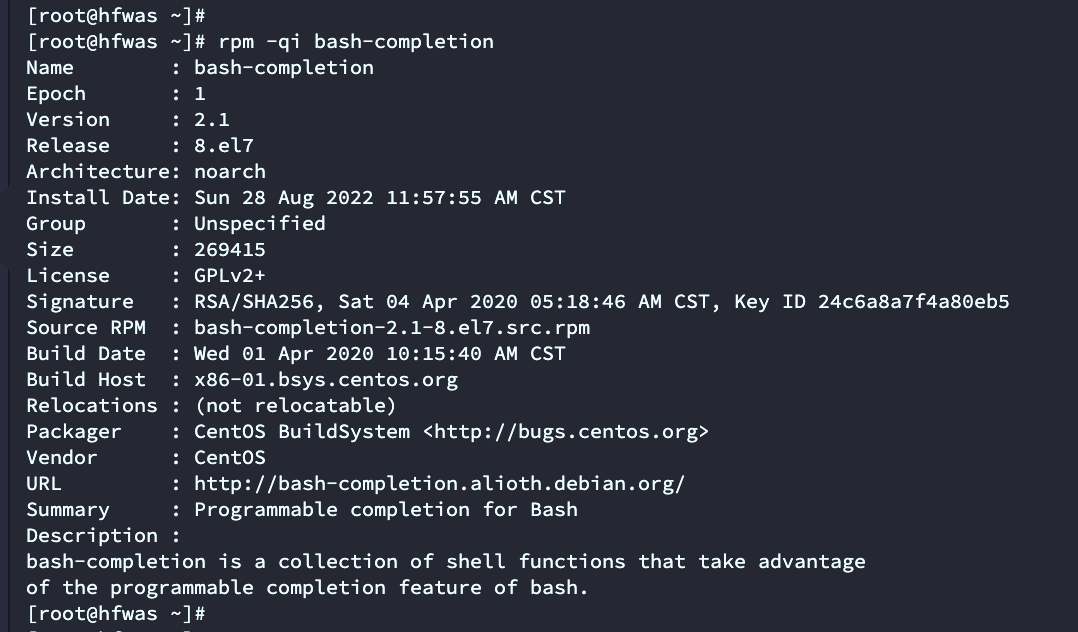
Task: Select the Group value 'Unspecified'
Action: point(259,224)
